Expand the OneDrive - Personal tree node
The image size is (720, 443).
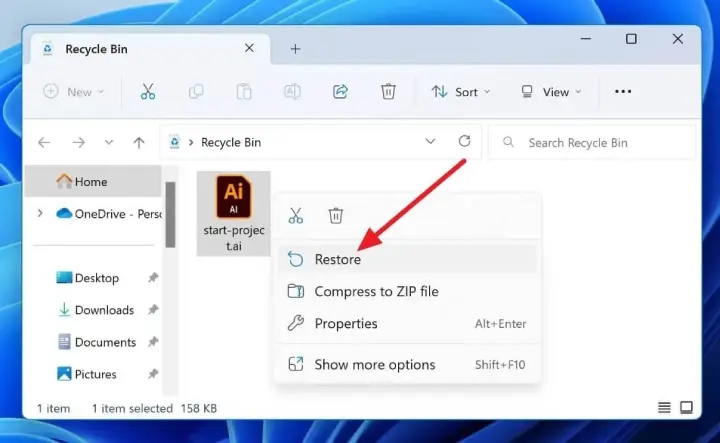click(40, 213)
